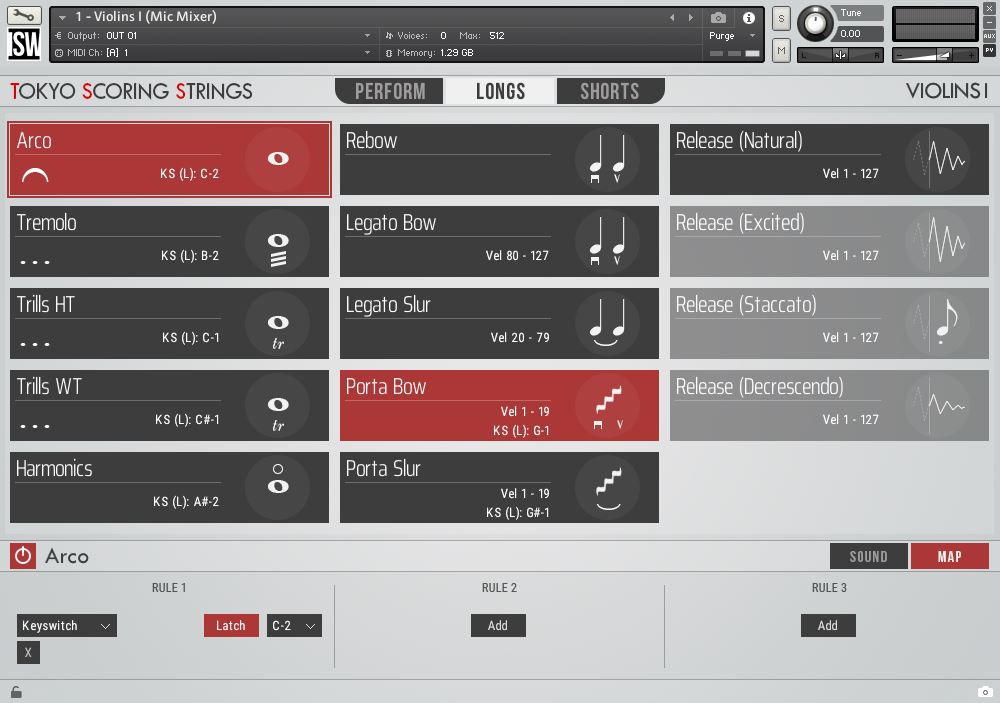Toggle the Arco power button
1000x703 pixels.
click(x=23, y=556)
